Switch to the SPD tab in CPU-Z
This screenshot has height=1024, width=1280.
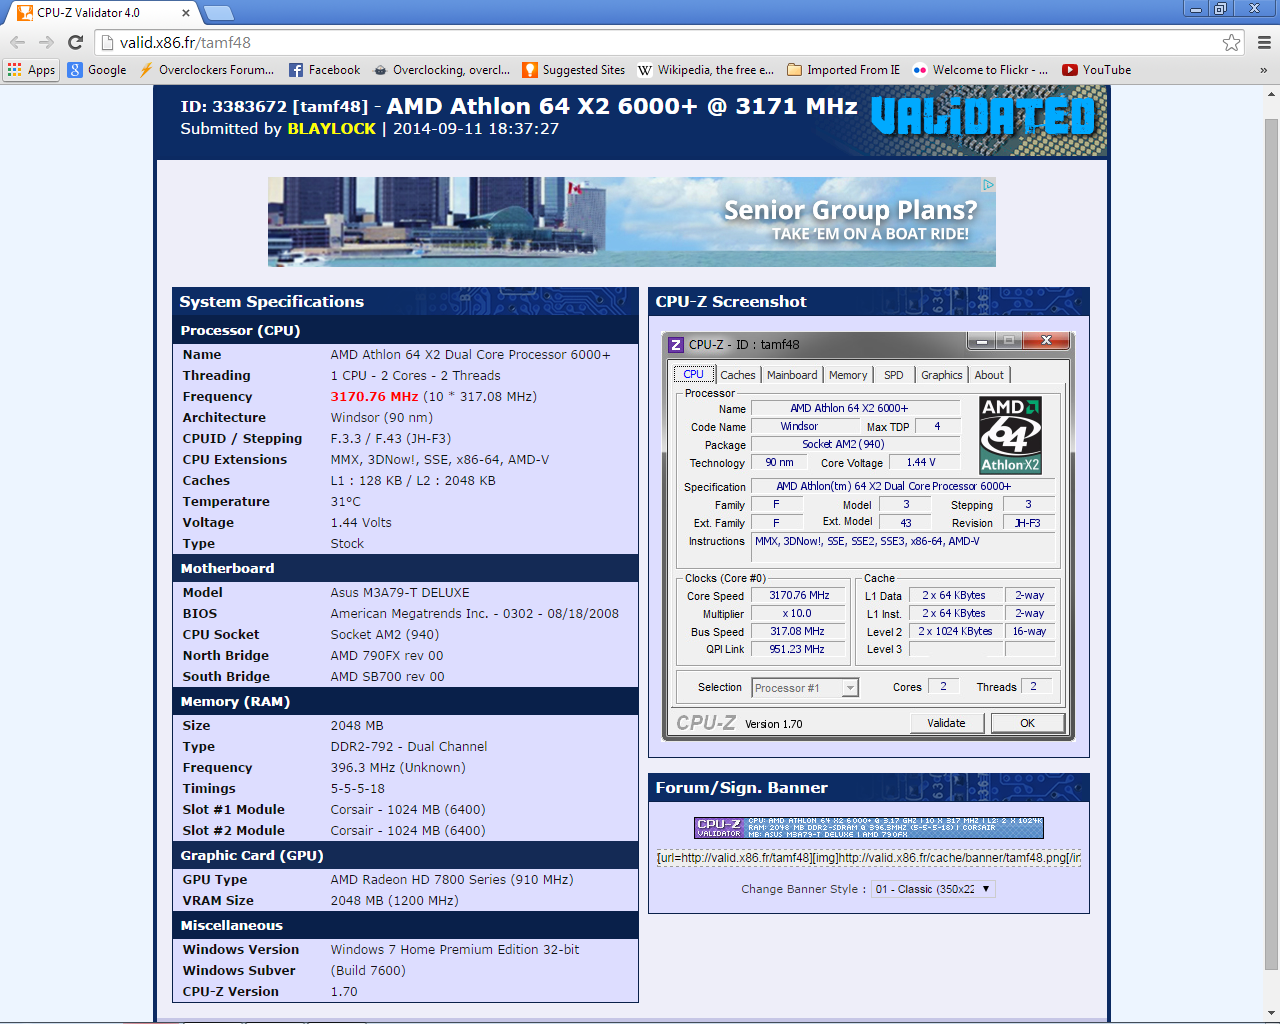tap(894, 375)
